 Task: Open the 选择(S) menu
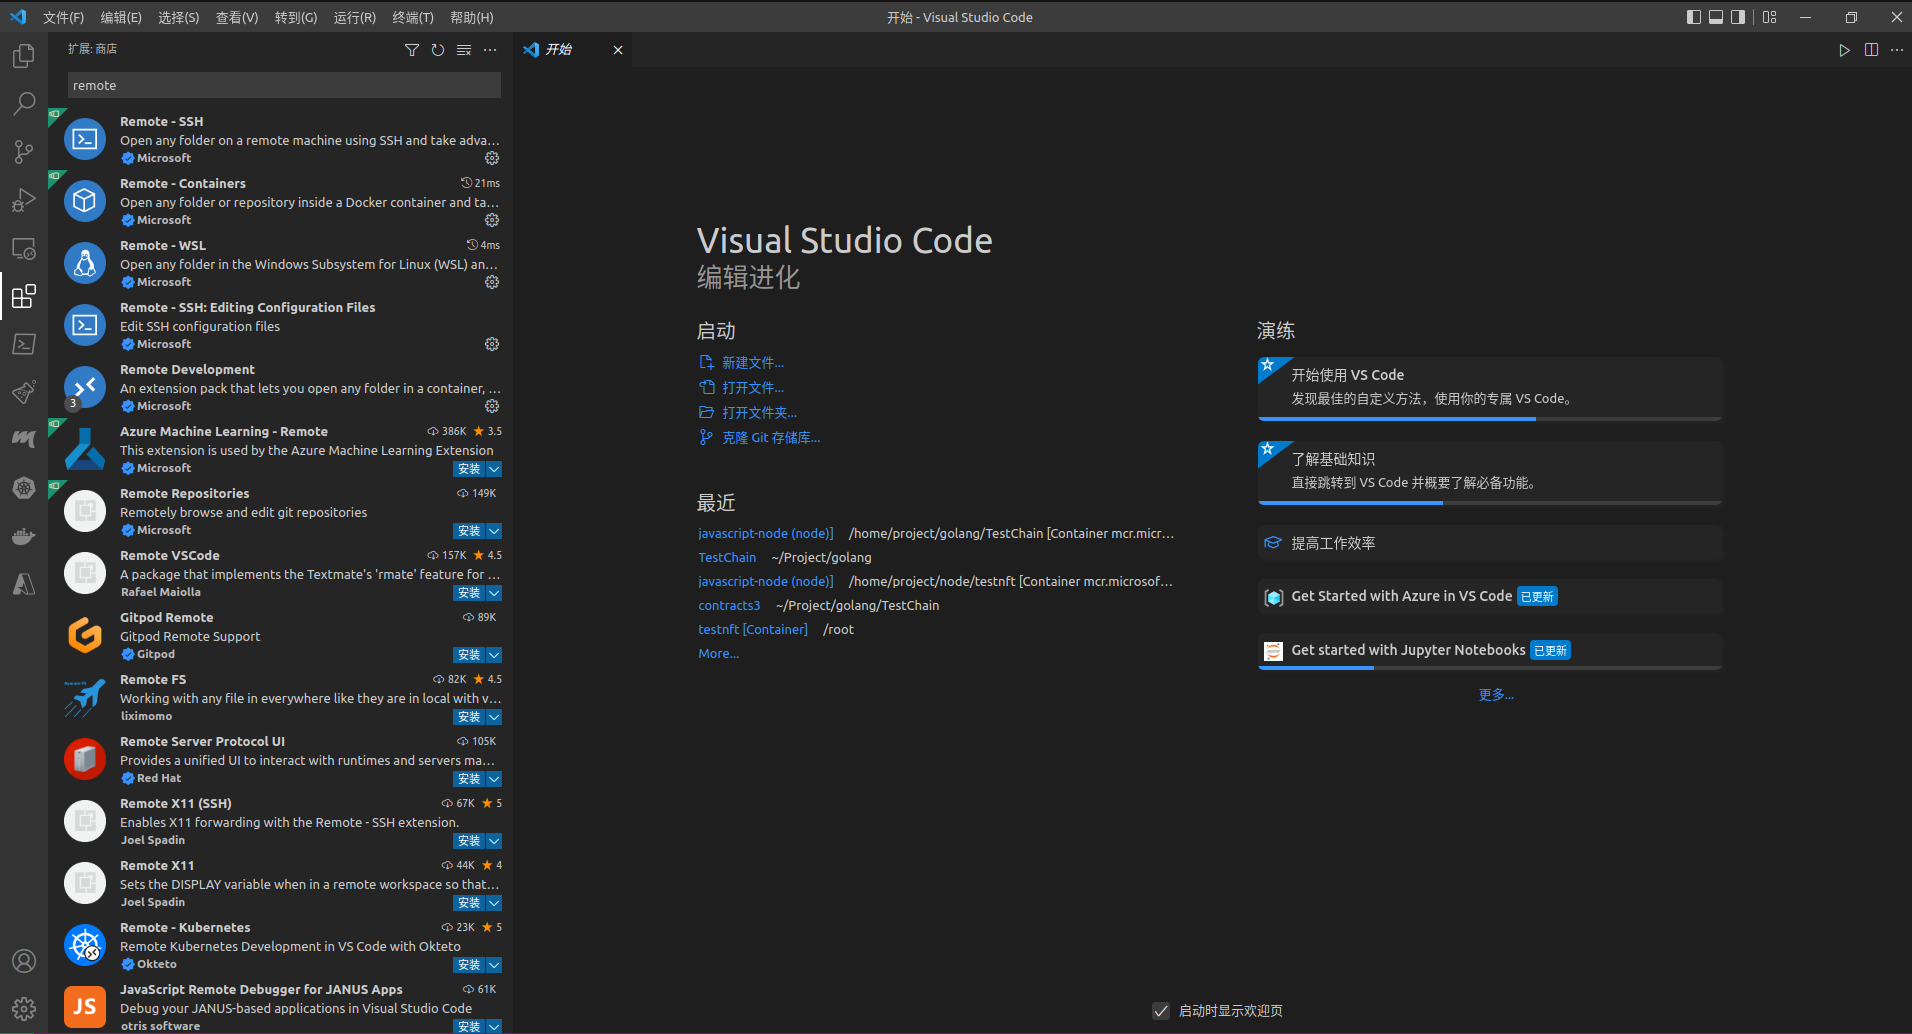pos(179,17)
